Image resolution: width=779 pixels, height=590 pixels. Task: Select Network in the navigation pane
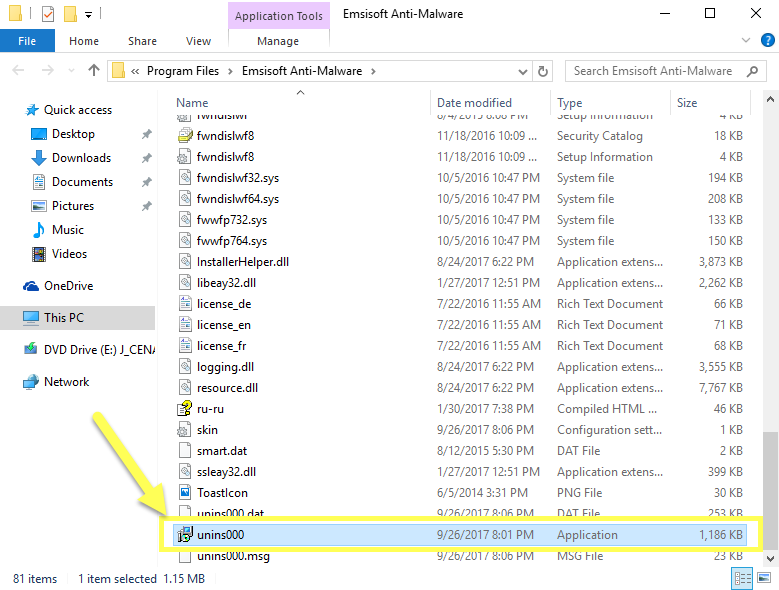67,381
